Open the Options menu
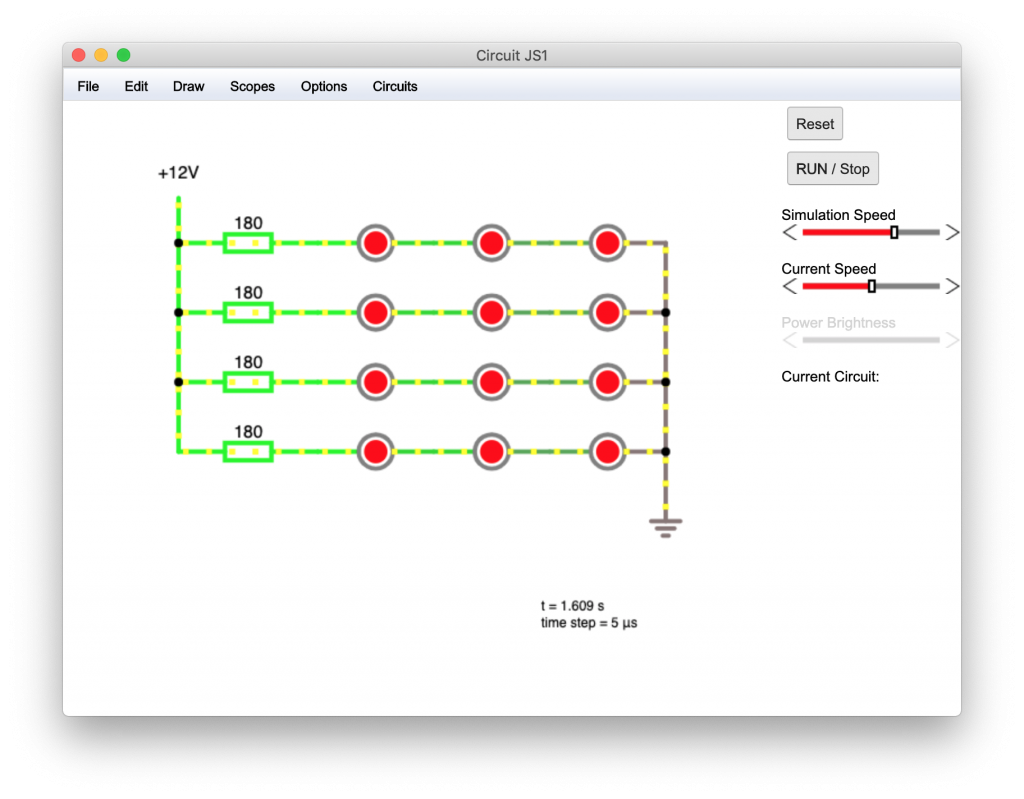The width and height of the screenshot is (1024, 799). pyautogui.click(x=323, y=86)
